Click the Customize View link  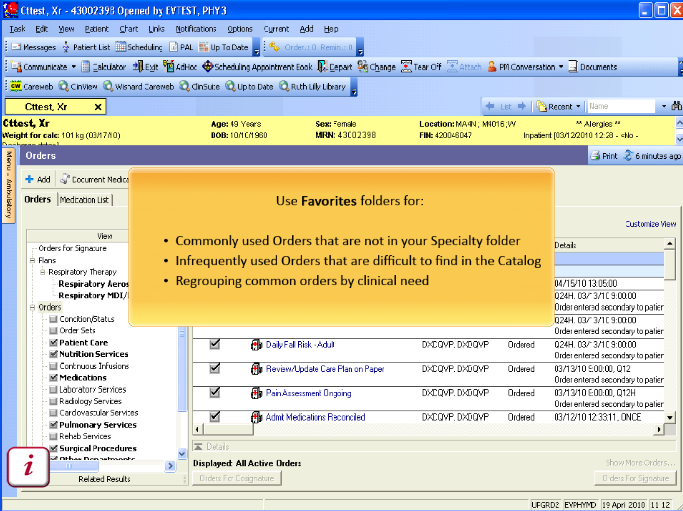650,224
